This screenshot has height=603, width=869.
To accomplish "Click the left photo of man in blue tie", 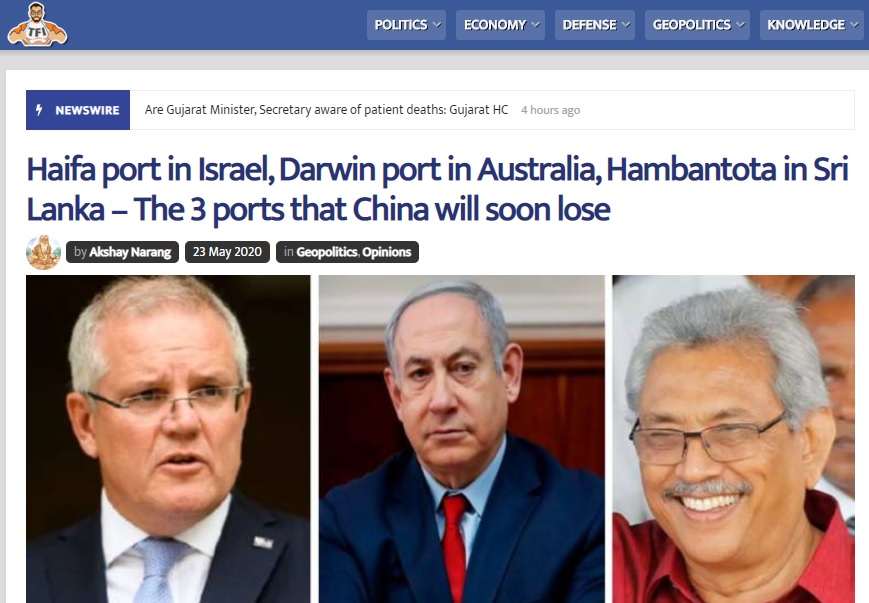I will tap(168, 439).
